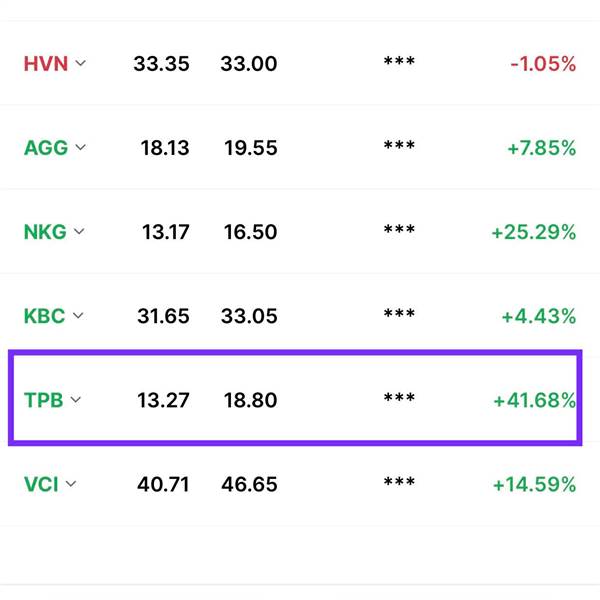The height and width of the screenshot is (600, 600).
Task: Click the +25.29% gain for NKG
Action: coord(534,232)
